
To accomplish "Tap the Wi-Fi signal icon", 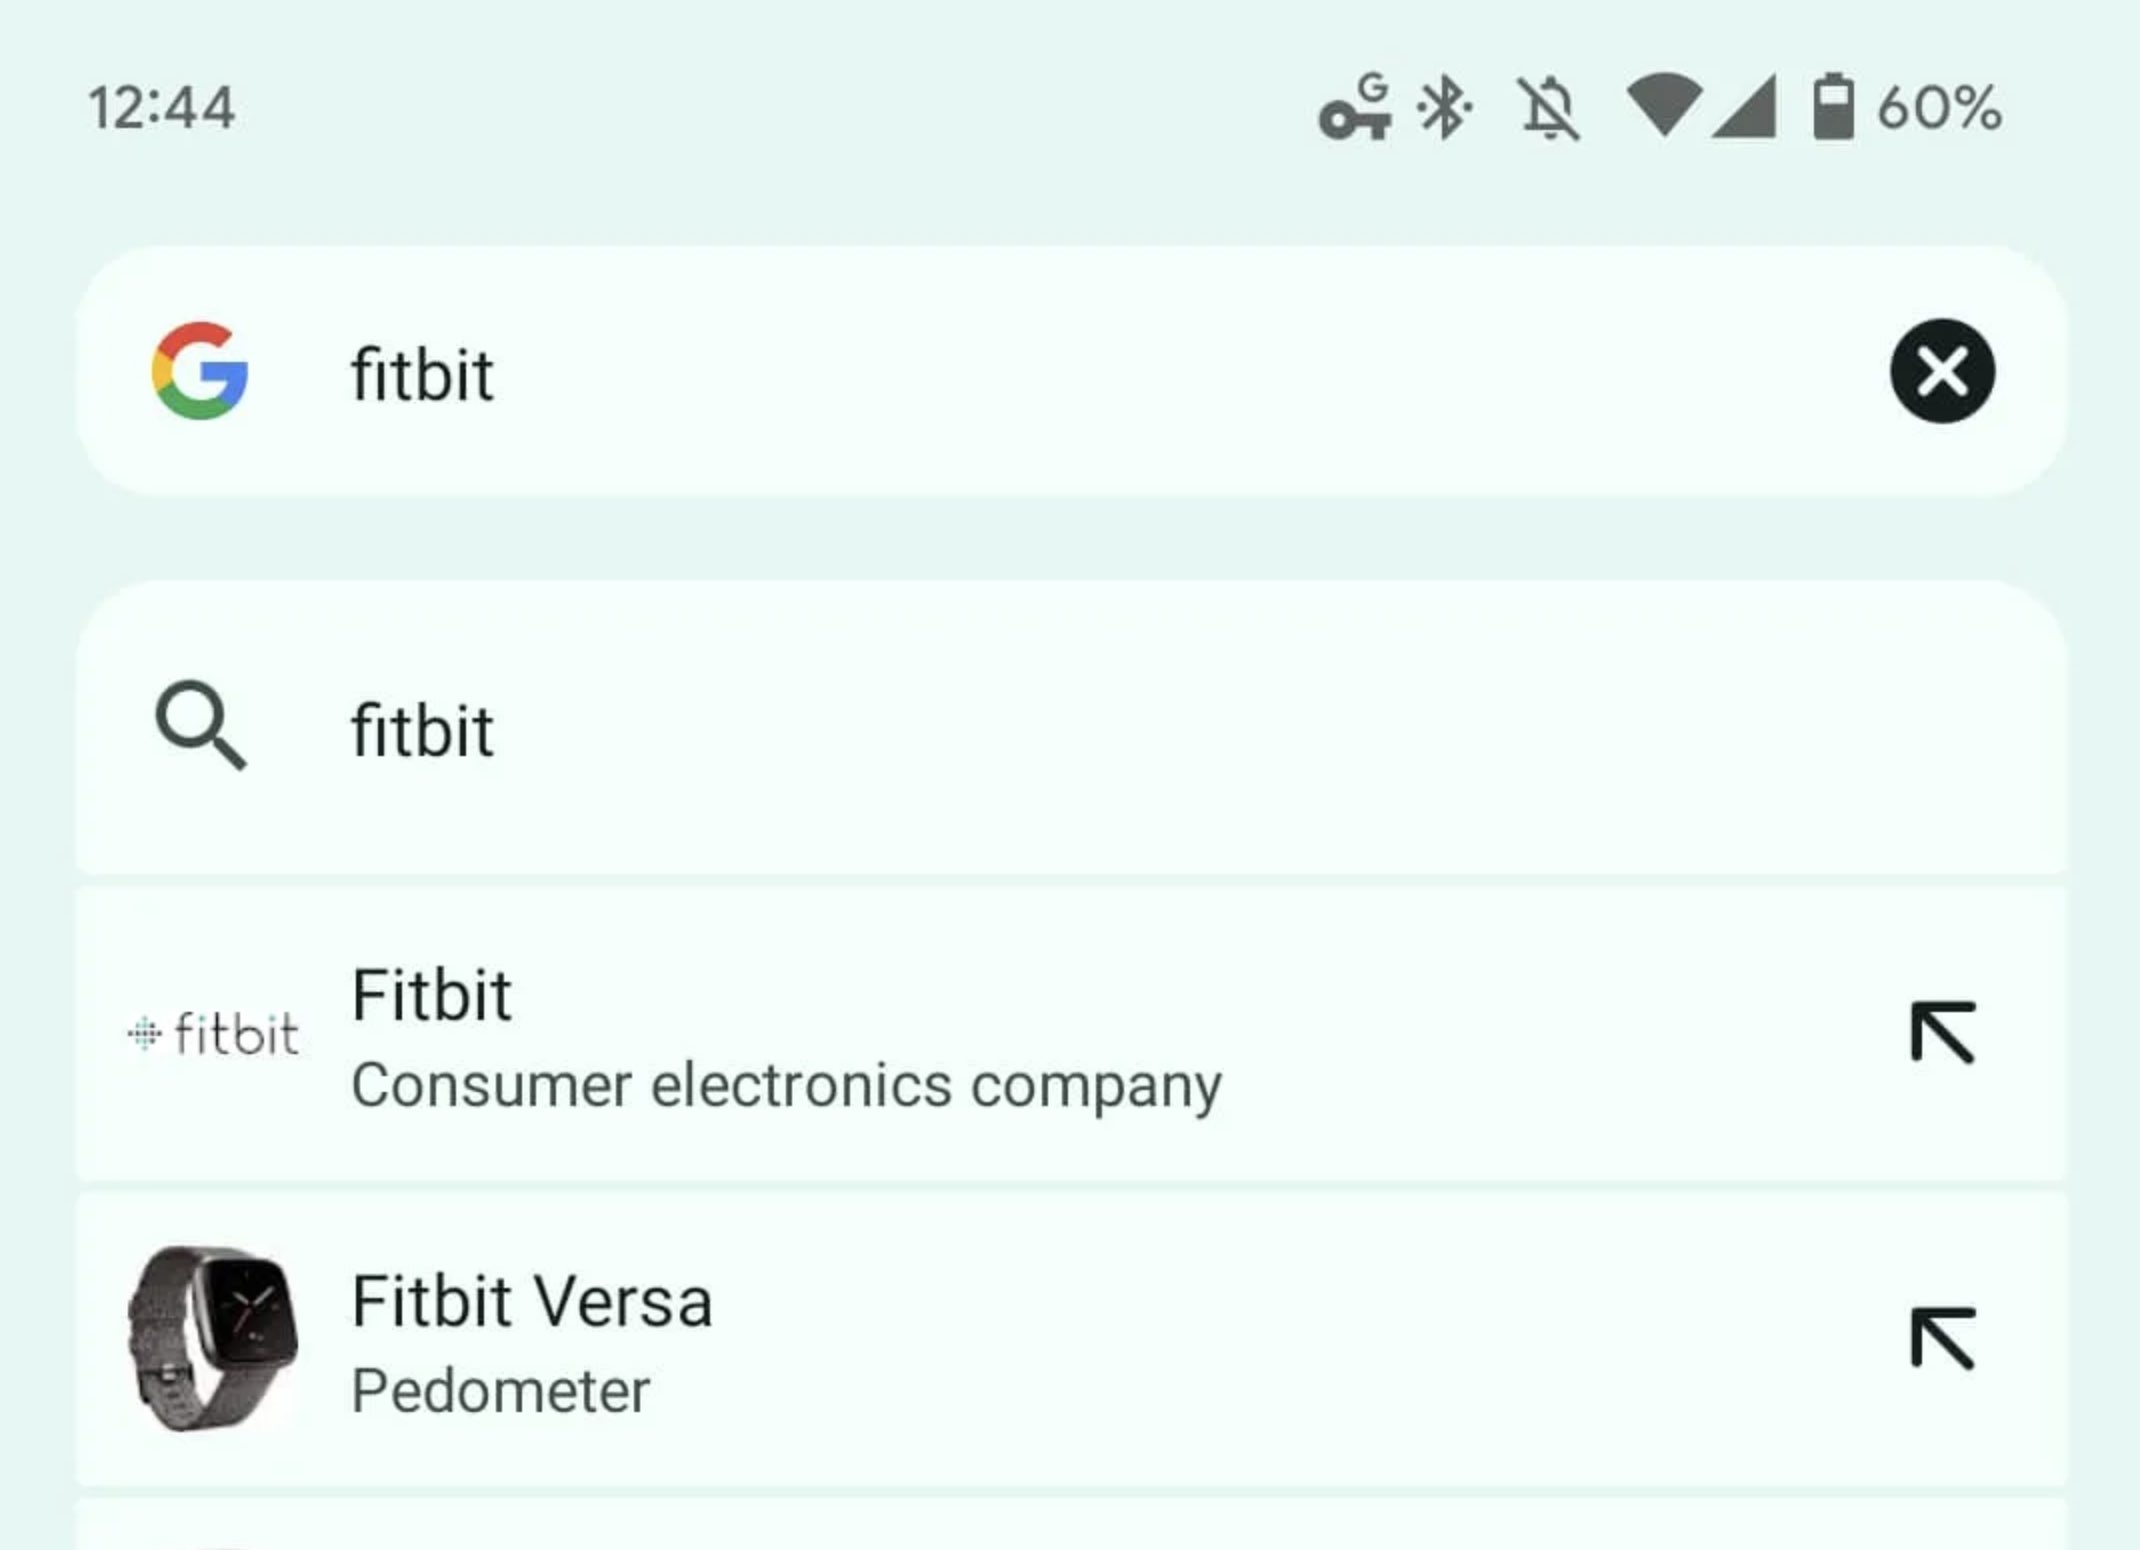I will pyautogui.click(x=1664, y=104).
